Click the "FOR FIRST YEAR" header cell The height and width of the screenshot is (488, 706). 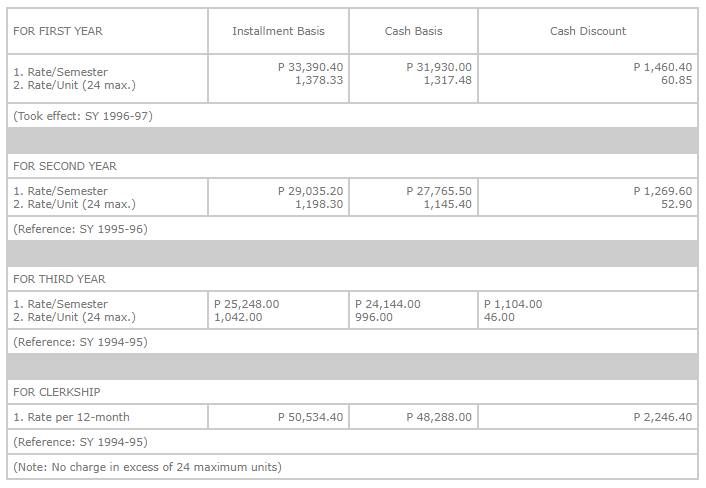58,31
